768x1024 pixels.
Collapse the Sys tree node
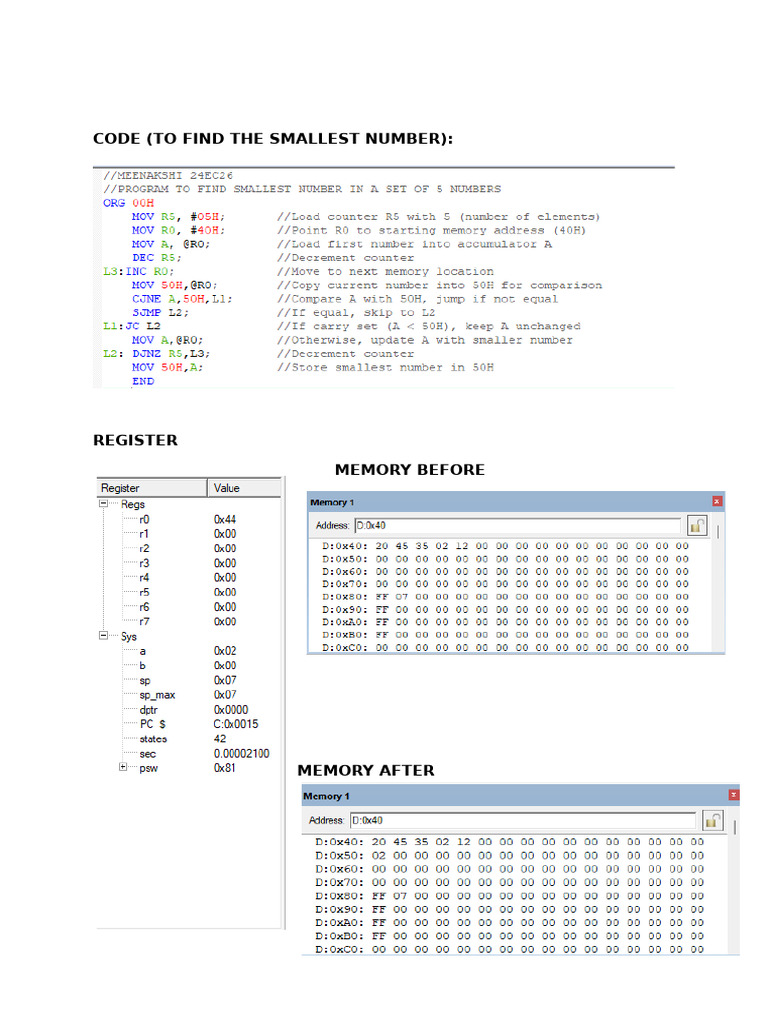pos(103,635)
